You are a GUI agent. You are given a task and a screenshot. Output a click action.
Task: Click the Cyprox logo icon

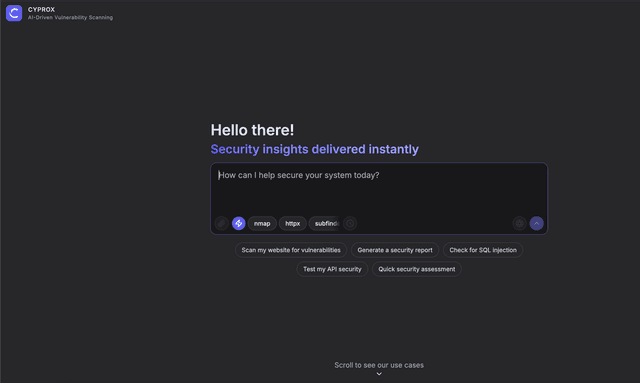pyautogui.click(x=14, y=13)
